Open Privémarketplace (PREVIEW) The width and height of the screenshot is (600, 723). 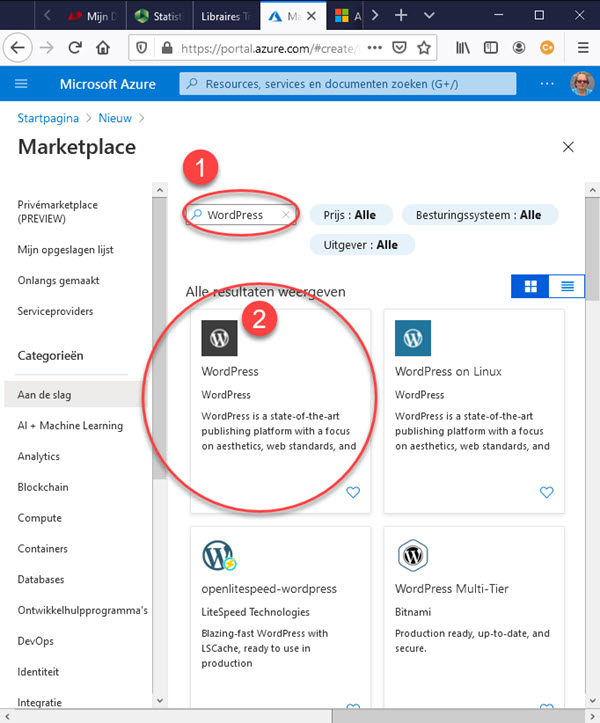click(x=58, y=212)
